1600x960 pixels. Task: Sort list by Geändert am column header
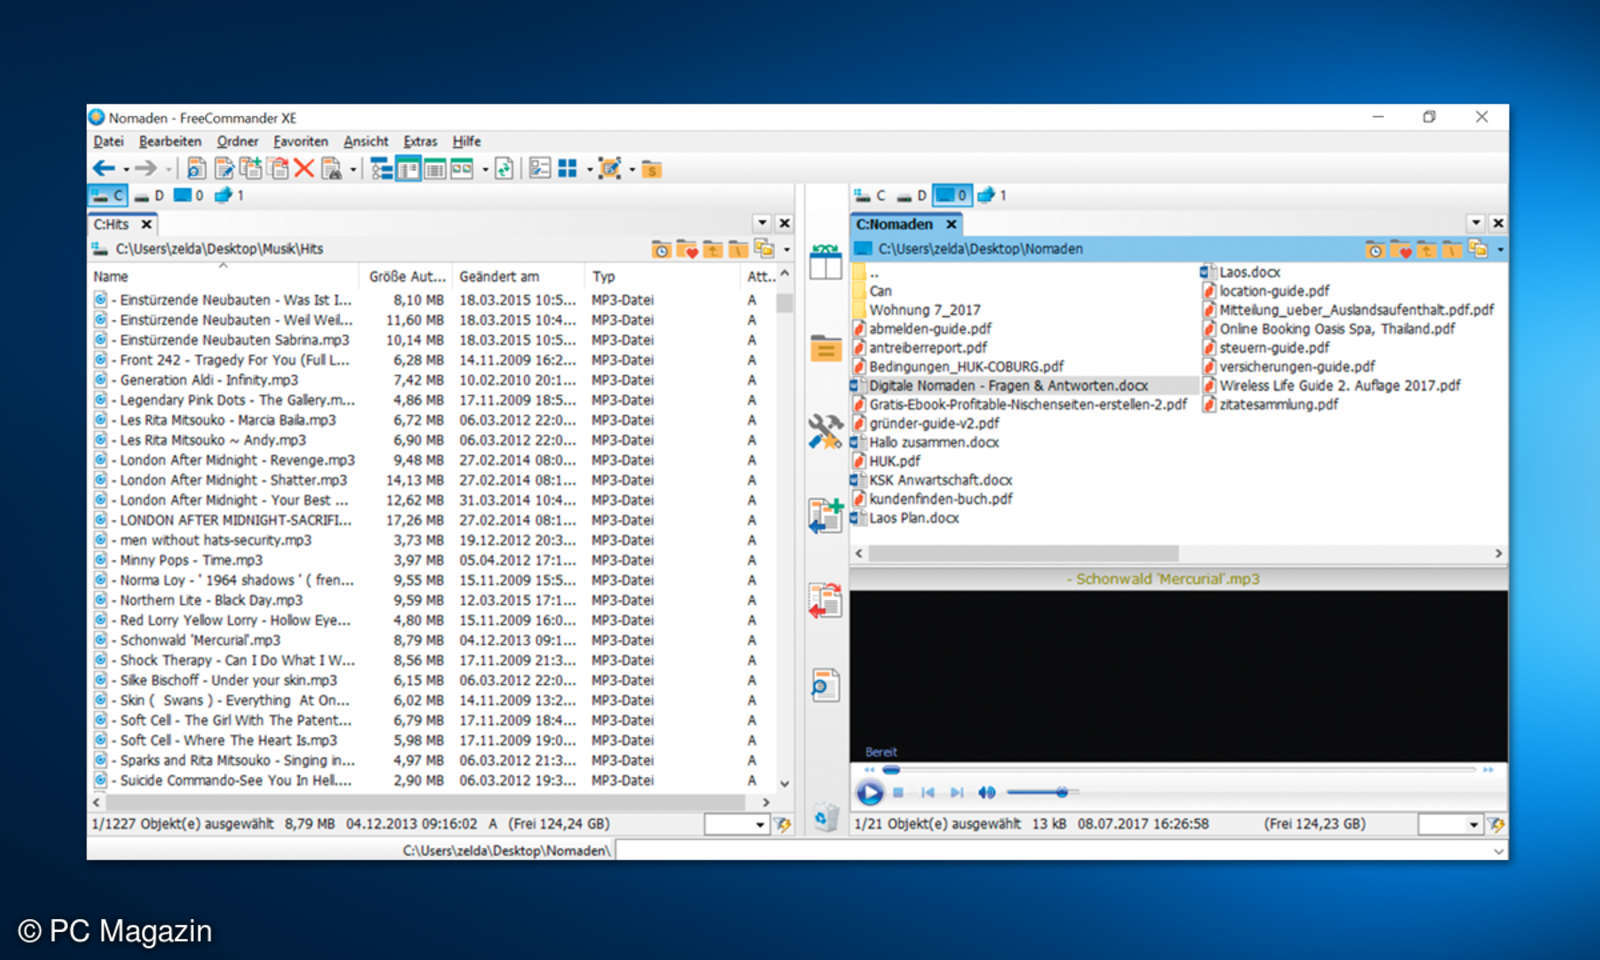tap(499, 277)
